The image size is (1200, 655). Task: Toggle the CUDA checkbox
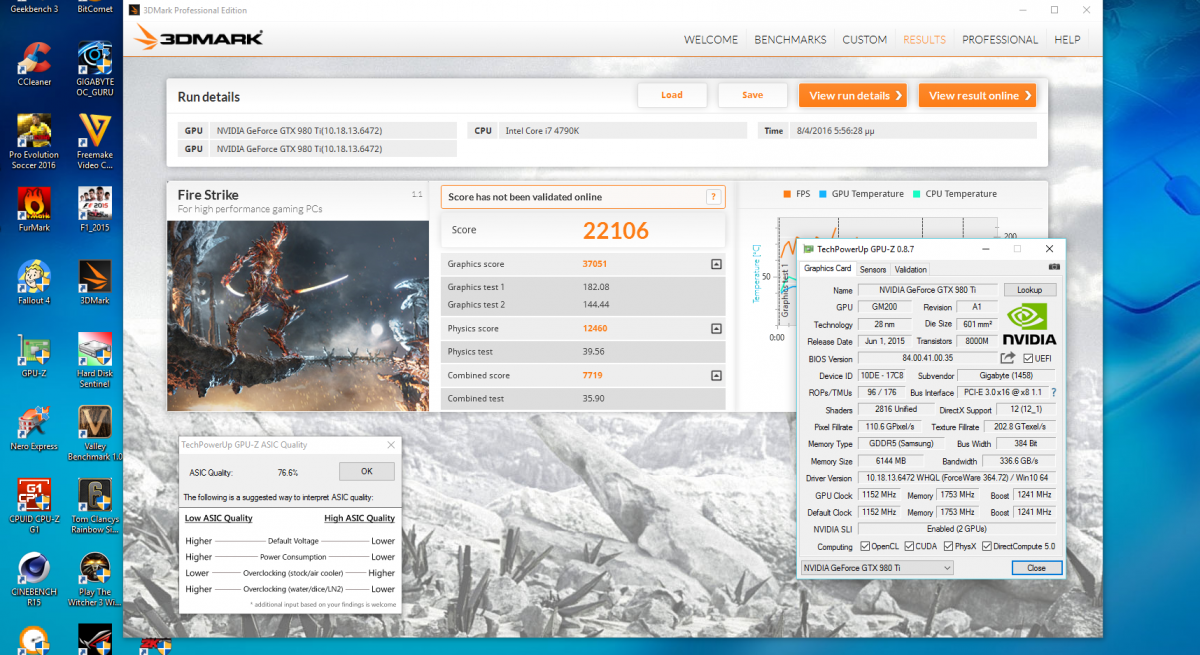(x=909, y=546)
